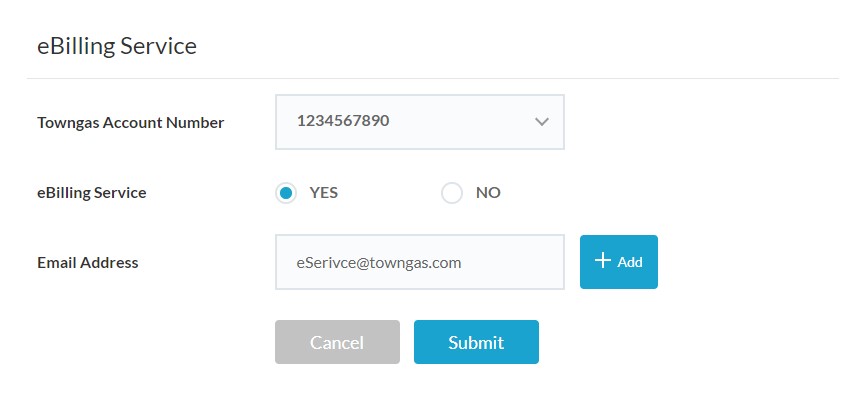Select the YES radio button
Viewport: 867px width, 410px height.
286,193
